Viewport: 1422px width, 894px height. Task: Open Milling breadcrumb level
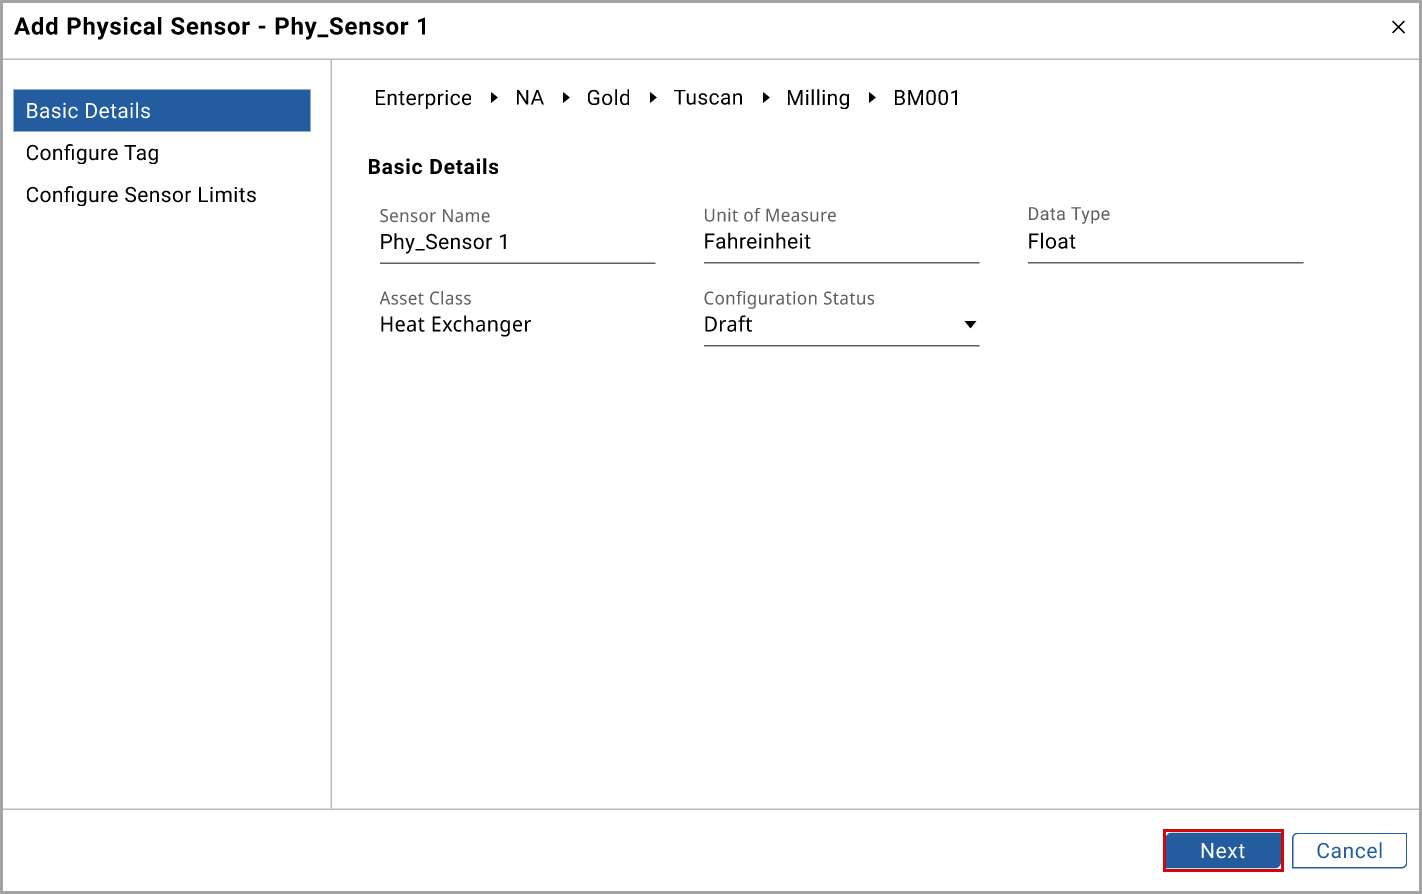pyautogui.click(x=817, y=98)
